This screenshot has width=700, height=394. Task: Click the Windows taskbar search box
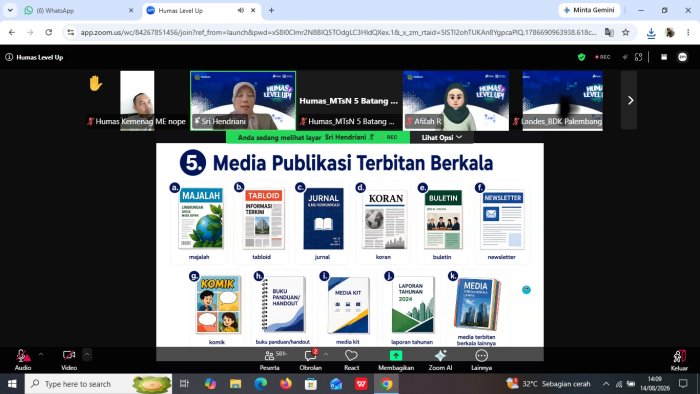tap(98, 384)
